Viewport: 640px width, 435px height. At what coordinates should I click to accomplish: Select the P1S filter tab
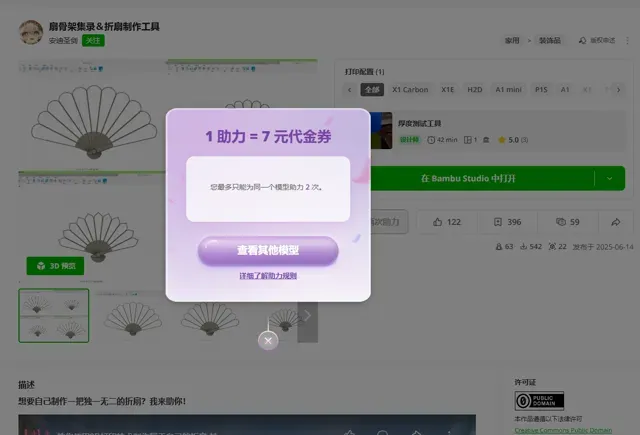[541, 89]
